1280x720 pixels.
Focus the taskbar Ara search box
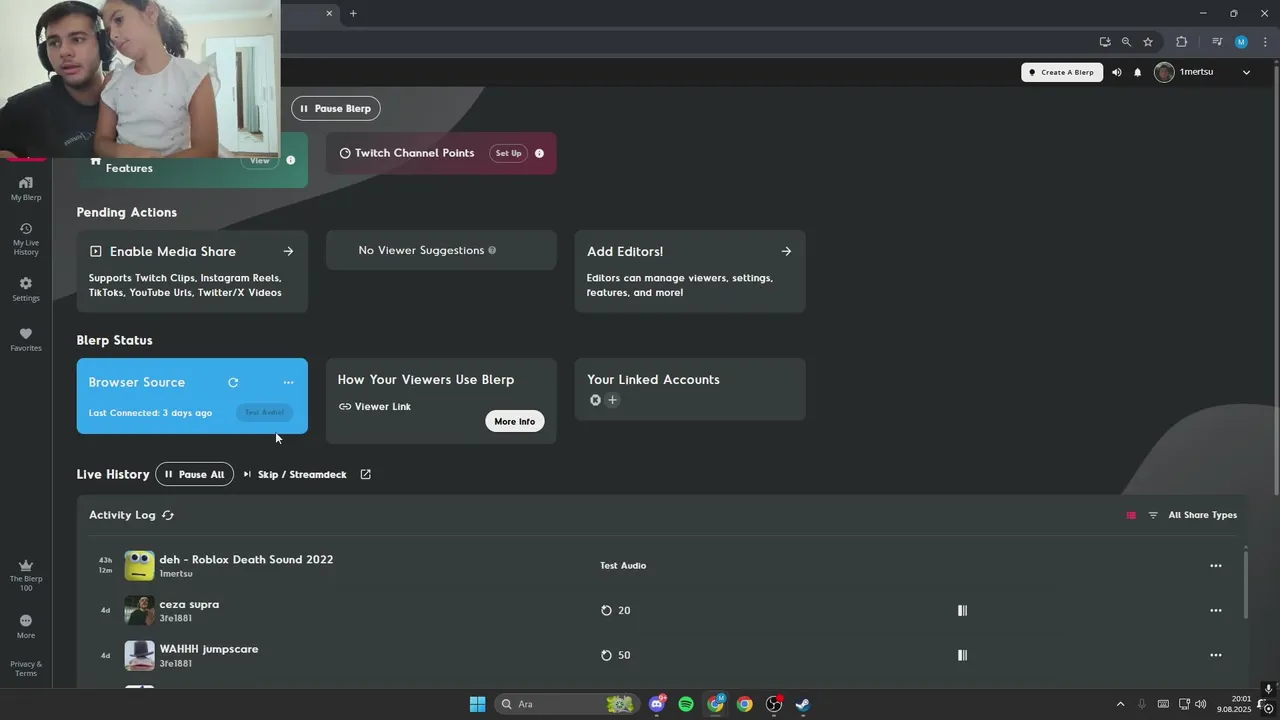pyautogui.click(x=568, y=704)
